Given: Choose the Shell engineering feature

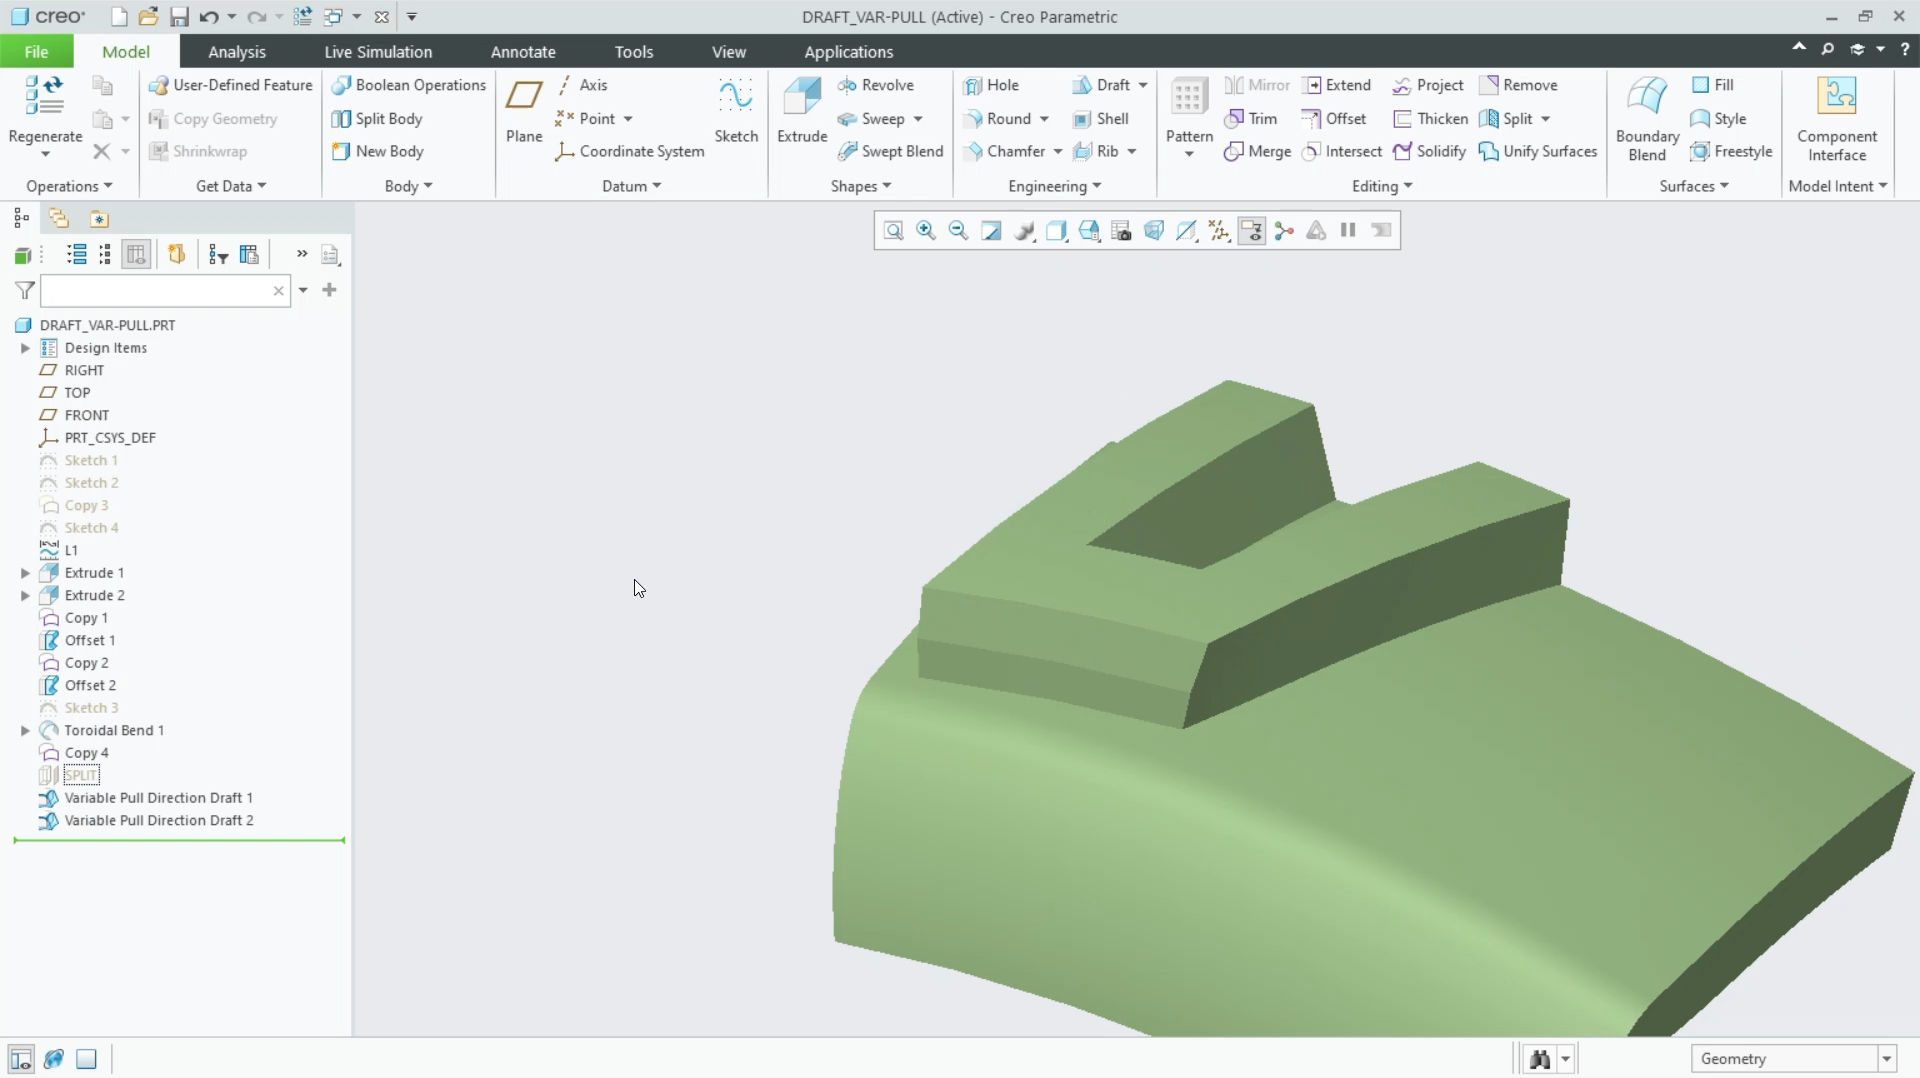Looking at the screenshot, I should pos(1101,119).
